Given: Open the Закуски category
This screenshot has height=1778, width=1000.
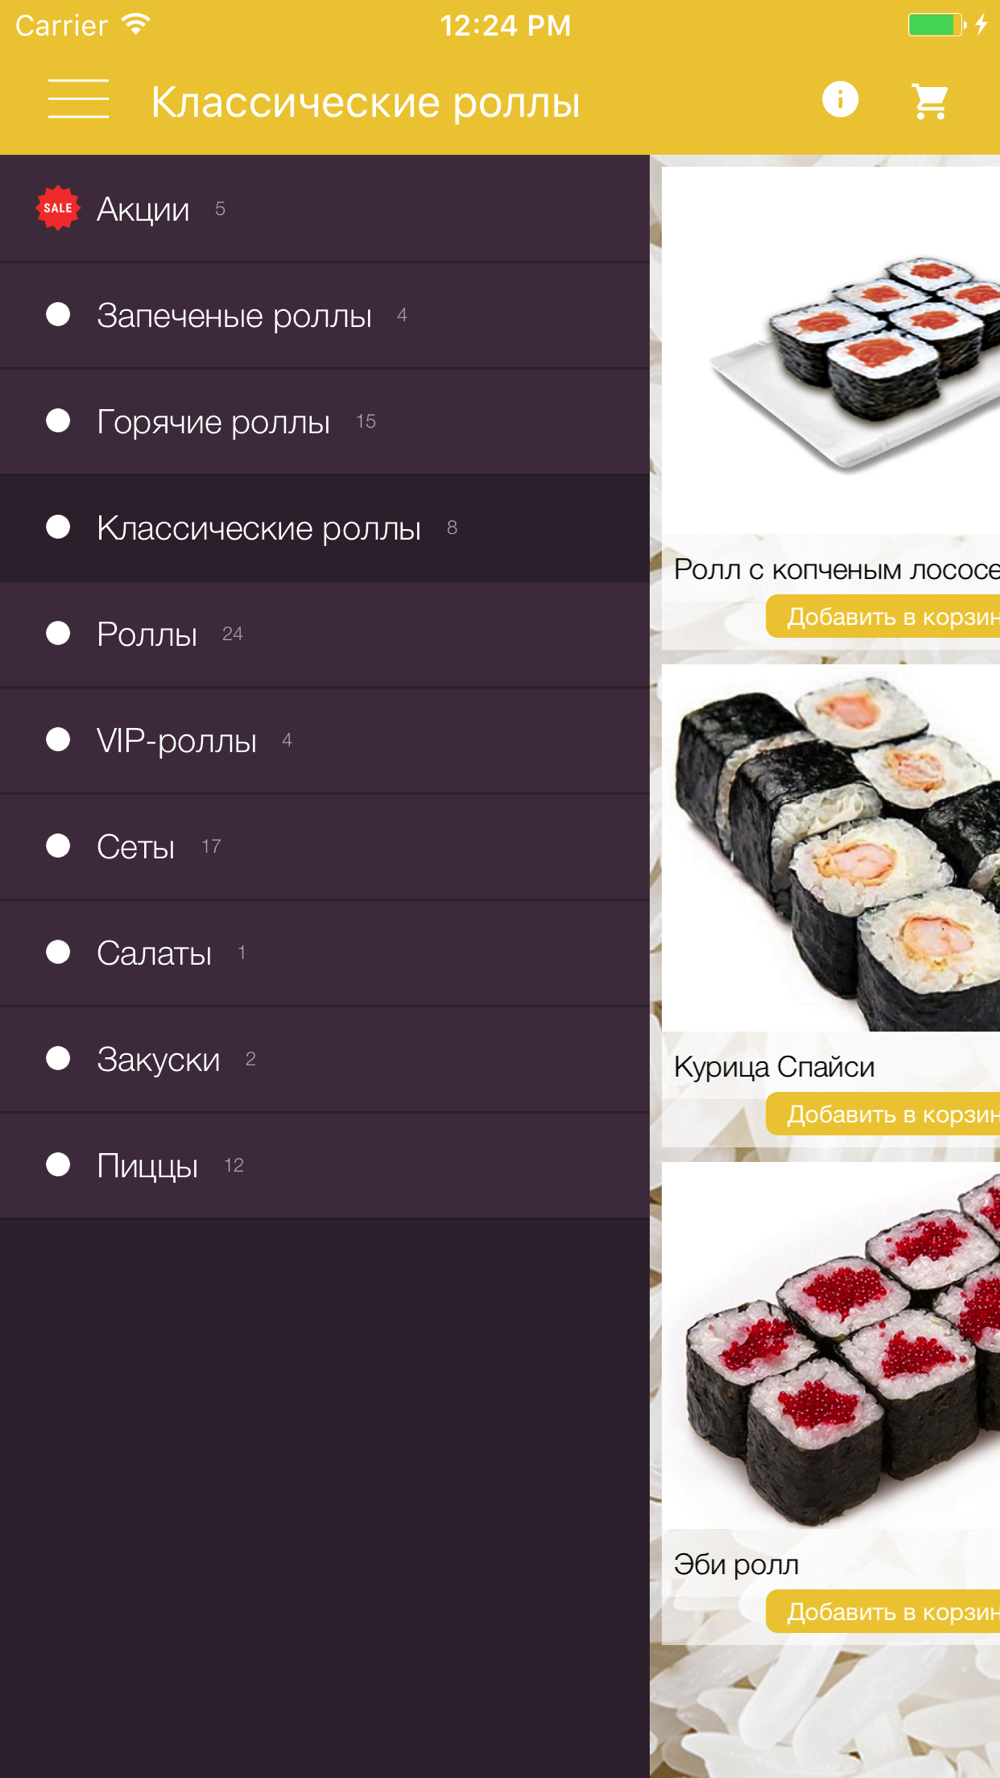Looking at the screenshot, I should [325, 1059].
